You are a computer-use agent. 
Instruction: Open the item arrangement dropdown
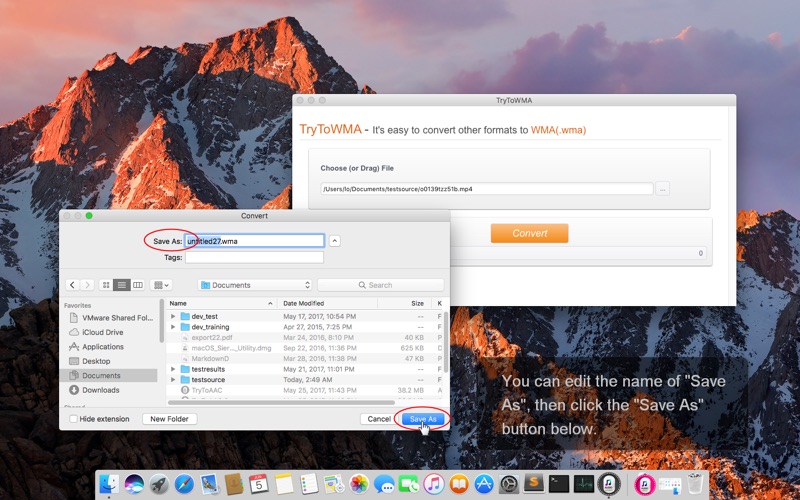[x=161, y=285]
